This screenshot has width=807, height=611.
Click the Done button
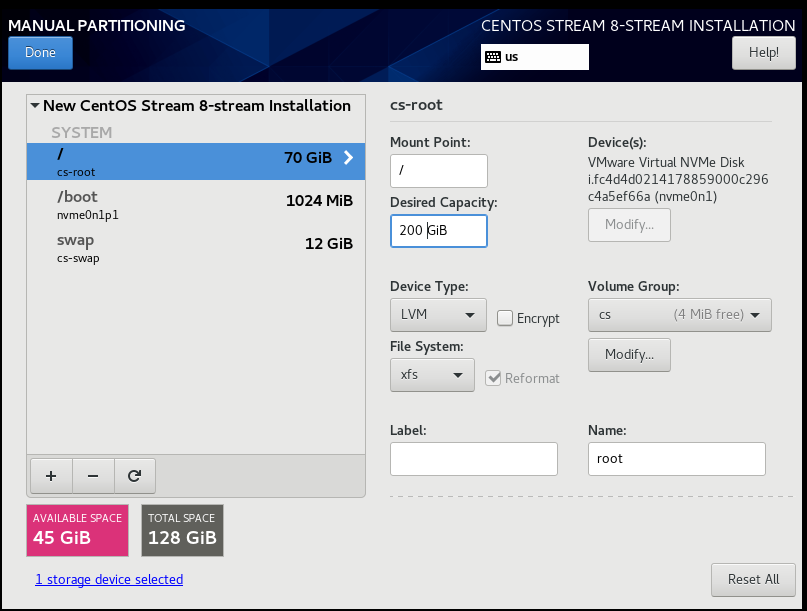coord(40,53)
